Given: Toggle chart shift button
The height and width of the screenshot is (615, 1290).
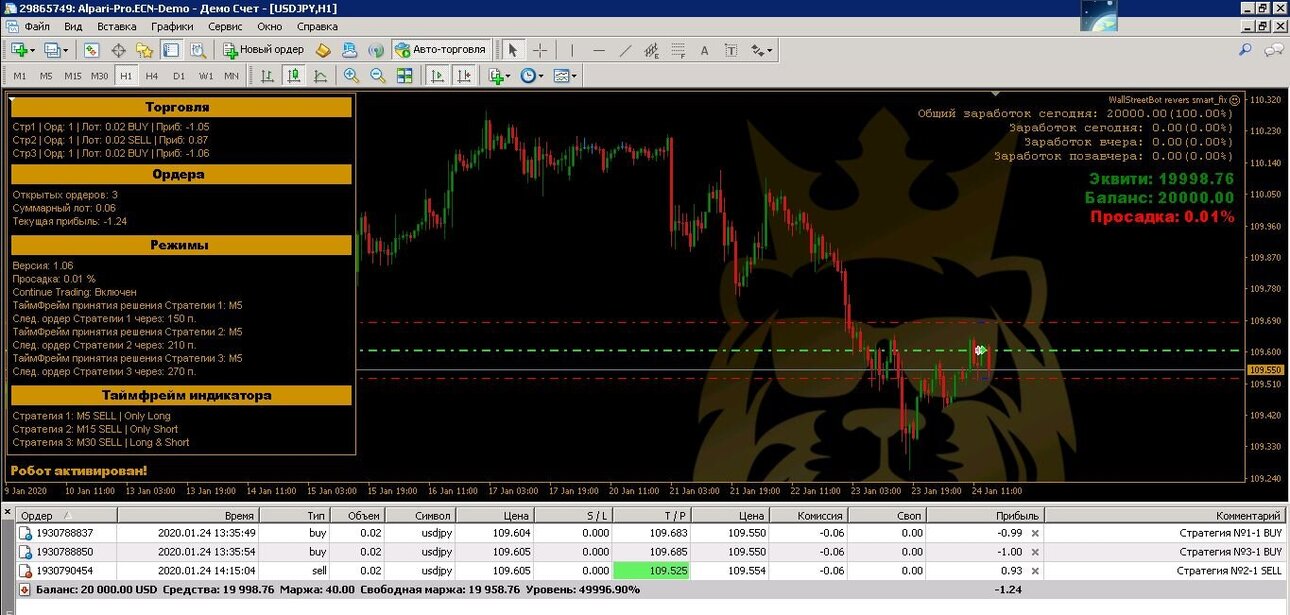Looking at the screenshot, I should (x=464, y=76).
